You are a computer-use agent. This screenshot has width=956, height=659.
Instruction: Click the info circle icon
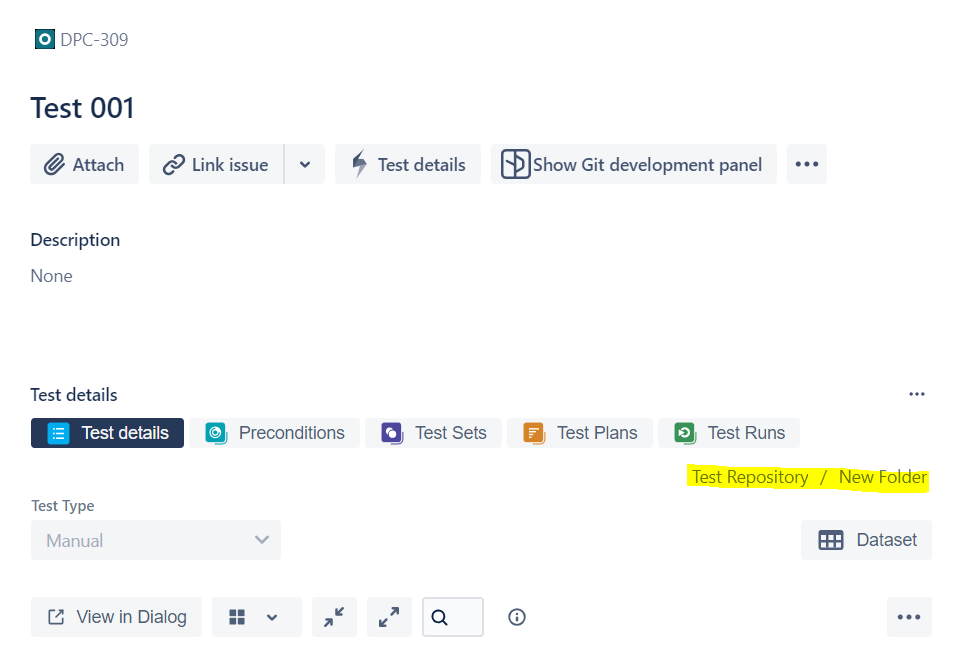[x=516, y=617]
